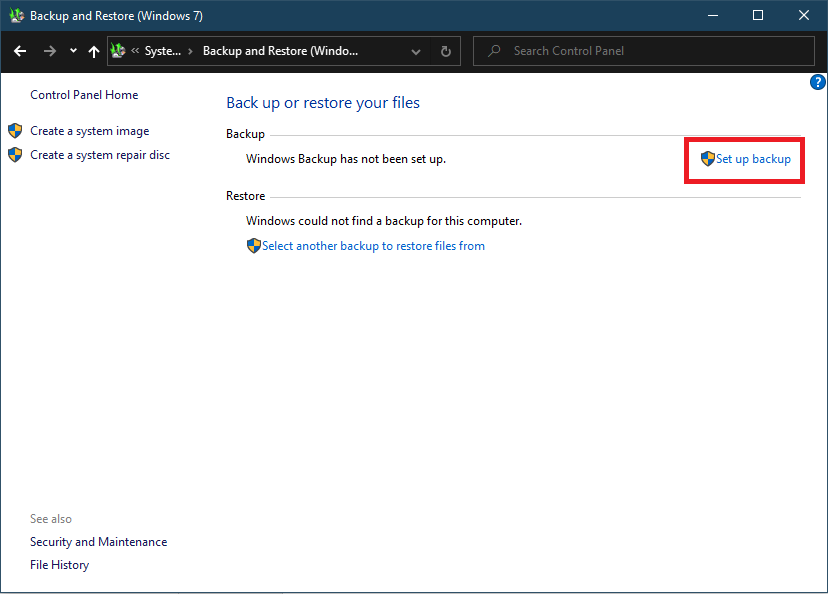
Task: Click the Control Panel icon in address bar
Action: point(118,51)
